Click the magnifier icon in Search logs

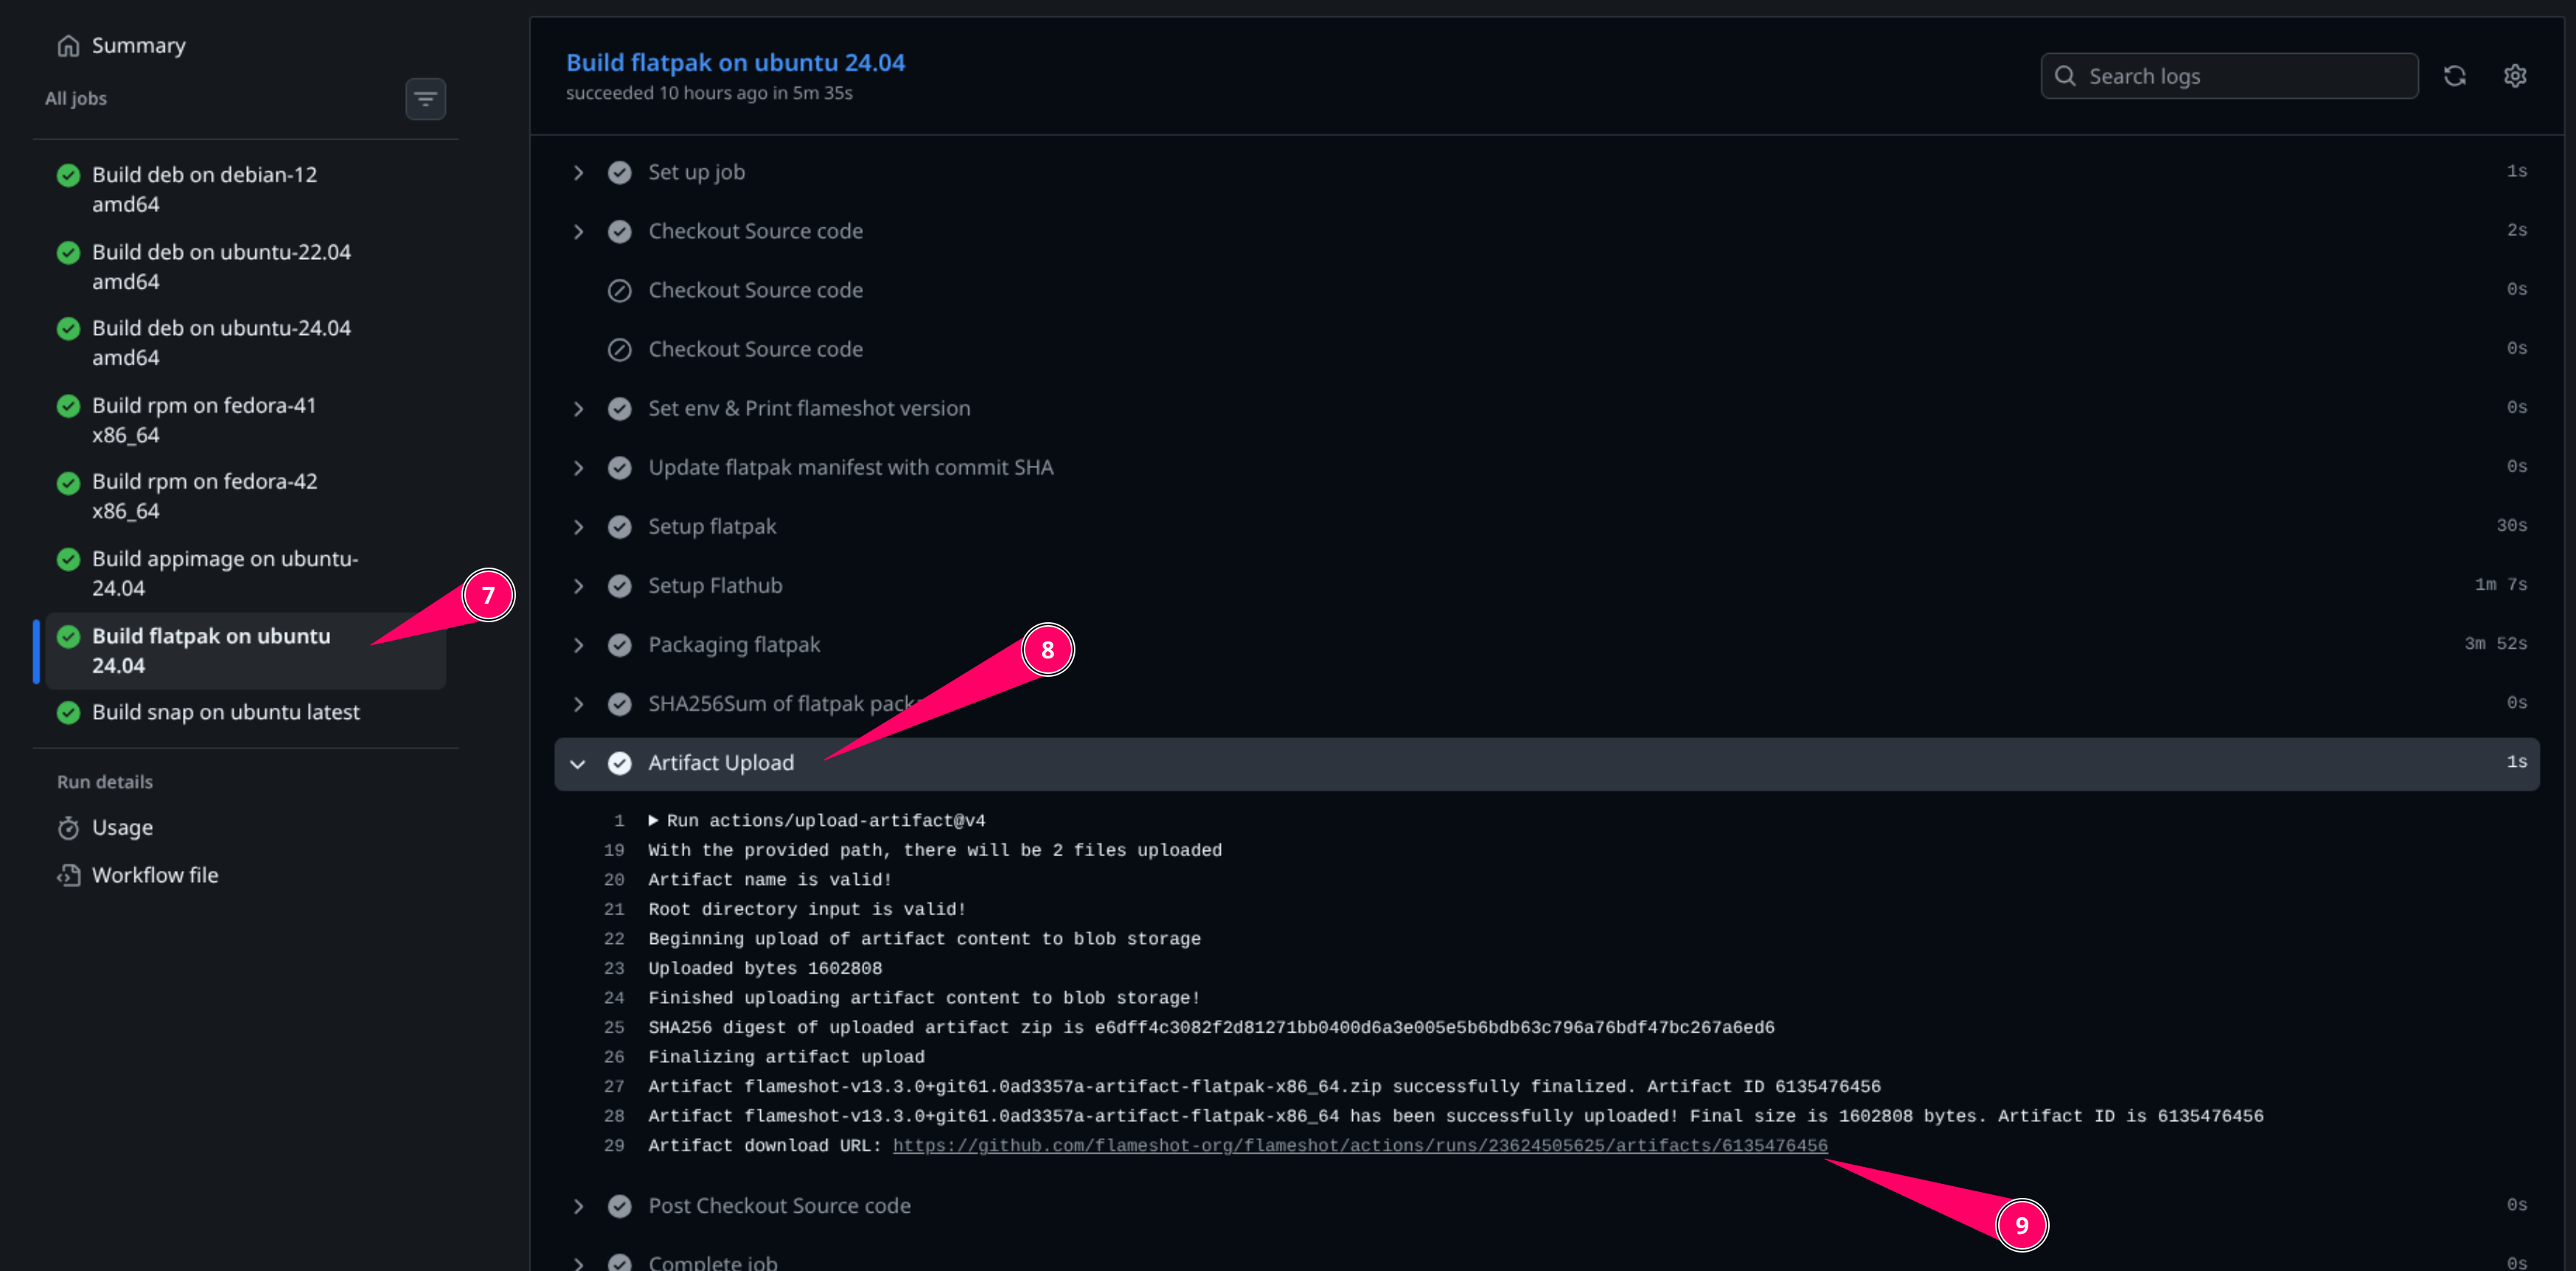click(2065, 76)
